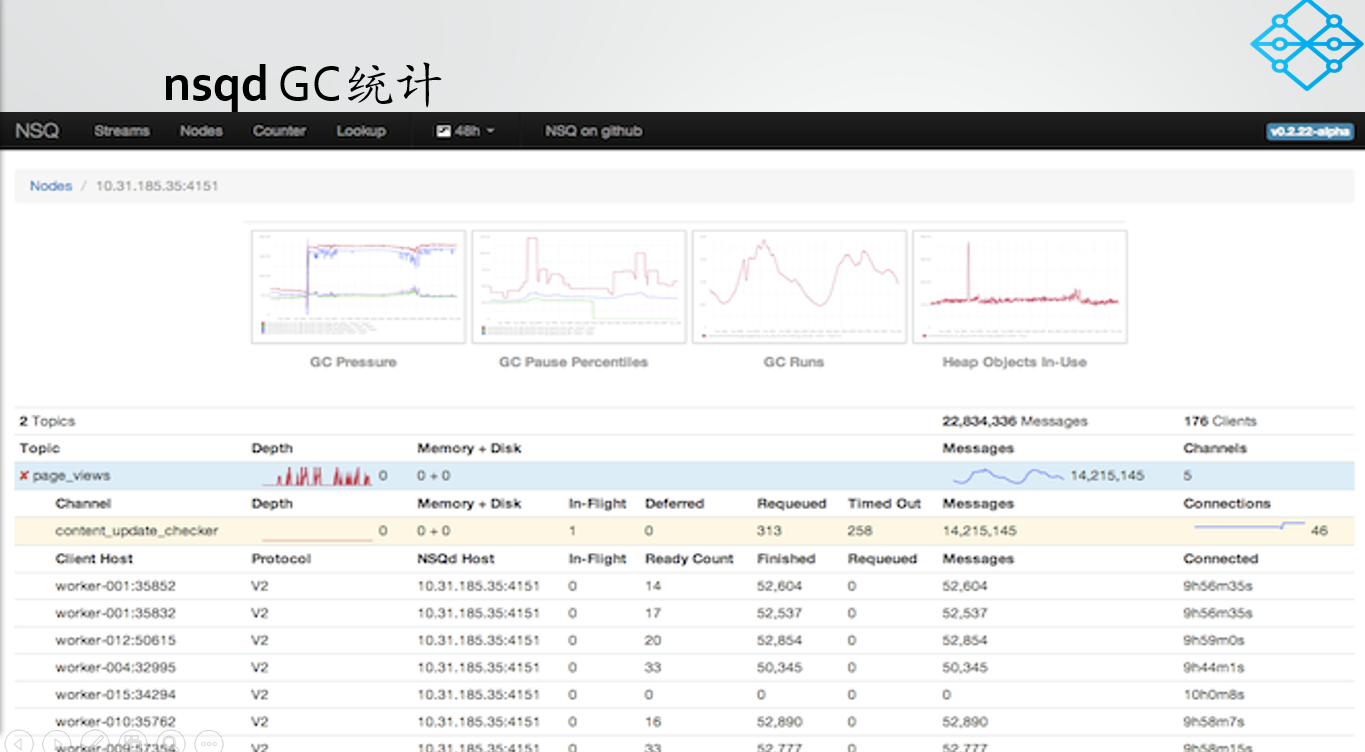Viewport: 1365px width, 752px height.
Task: Click the page_views '14,215,145' message count
Action: click(x=1107, y=476)
